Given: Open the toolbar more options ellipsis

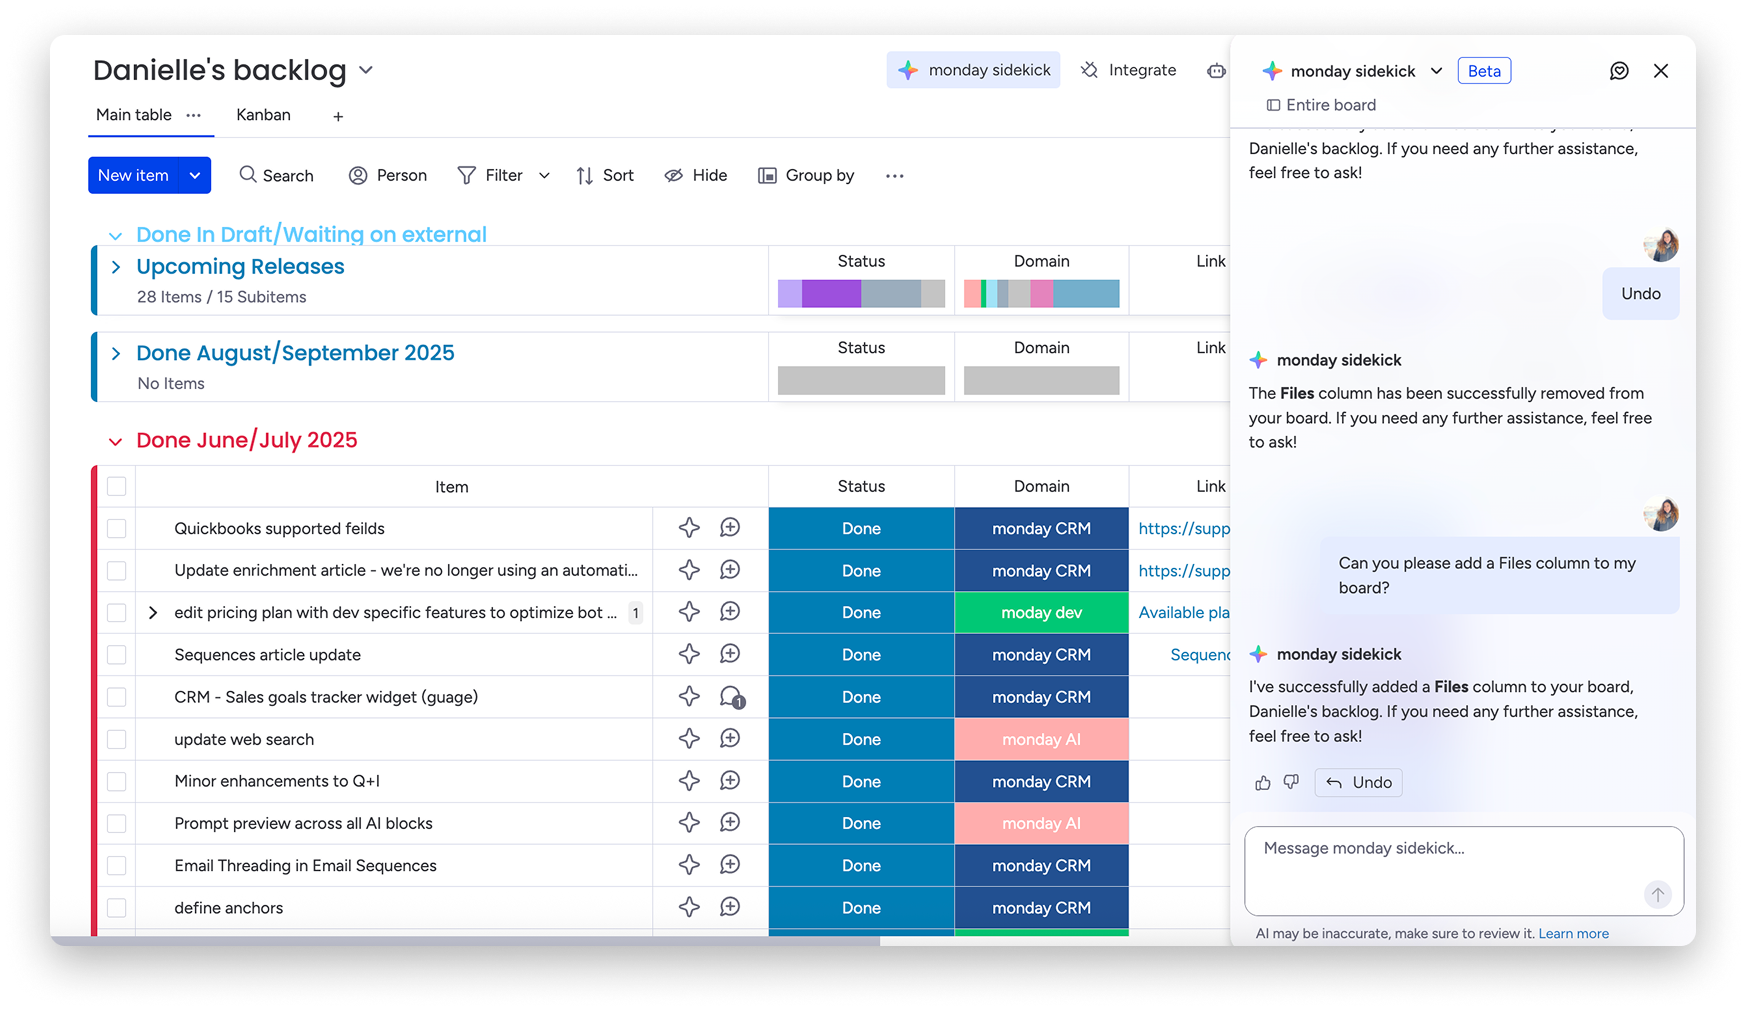Looking at the screenshot, I should click(895, 175).
